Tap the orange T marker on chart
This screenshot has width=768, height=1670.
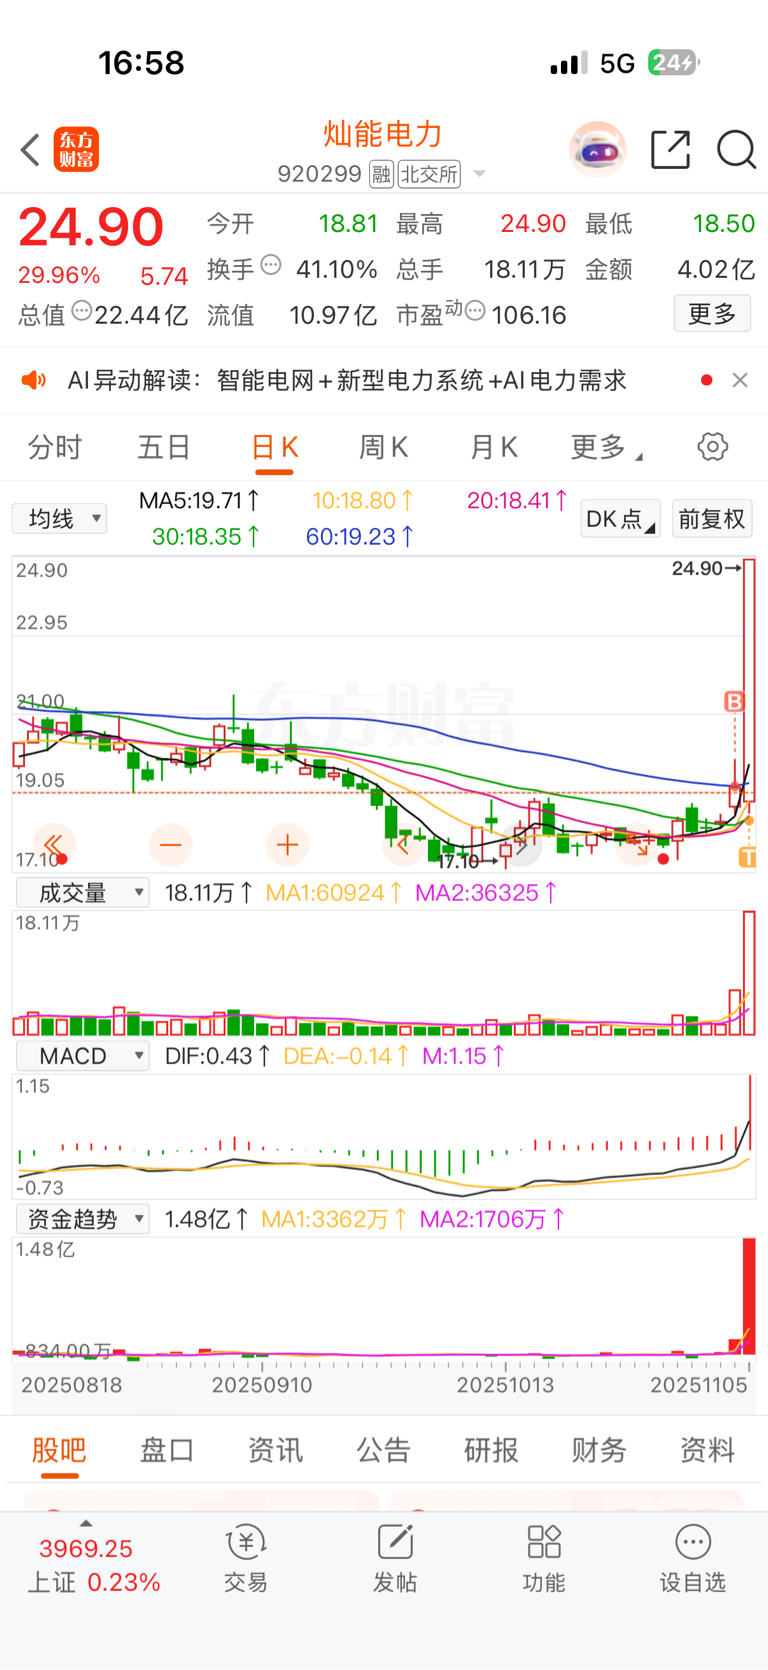(747, 857)
